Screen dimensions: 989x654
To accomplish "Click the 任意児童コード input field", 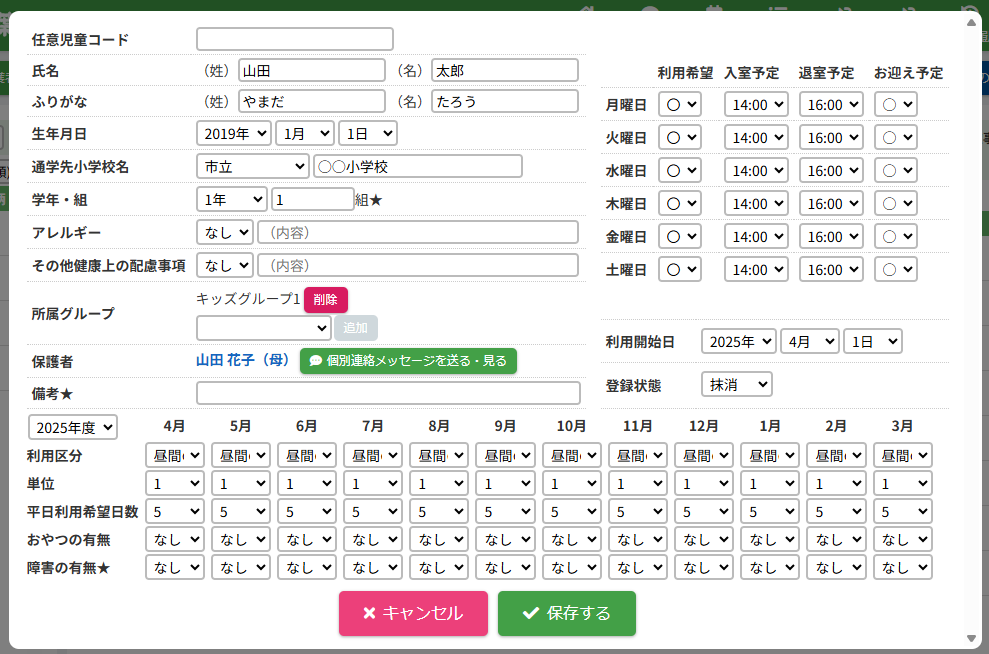I will click(x=295, y=39).
